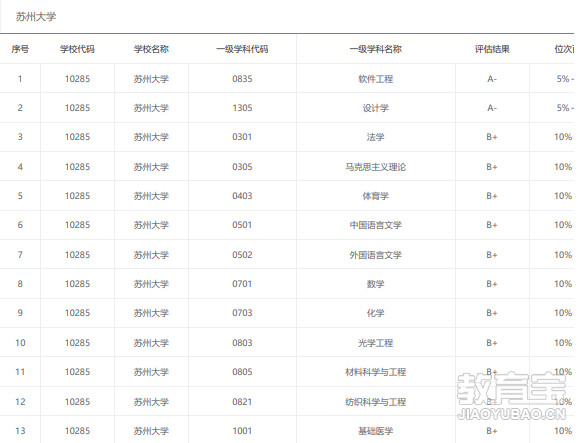Click the A- result for 软件工程
The image size is (587, 443).
[492, 79]
